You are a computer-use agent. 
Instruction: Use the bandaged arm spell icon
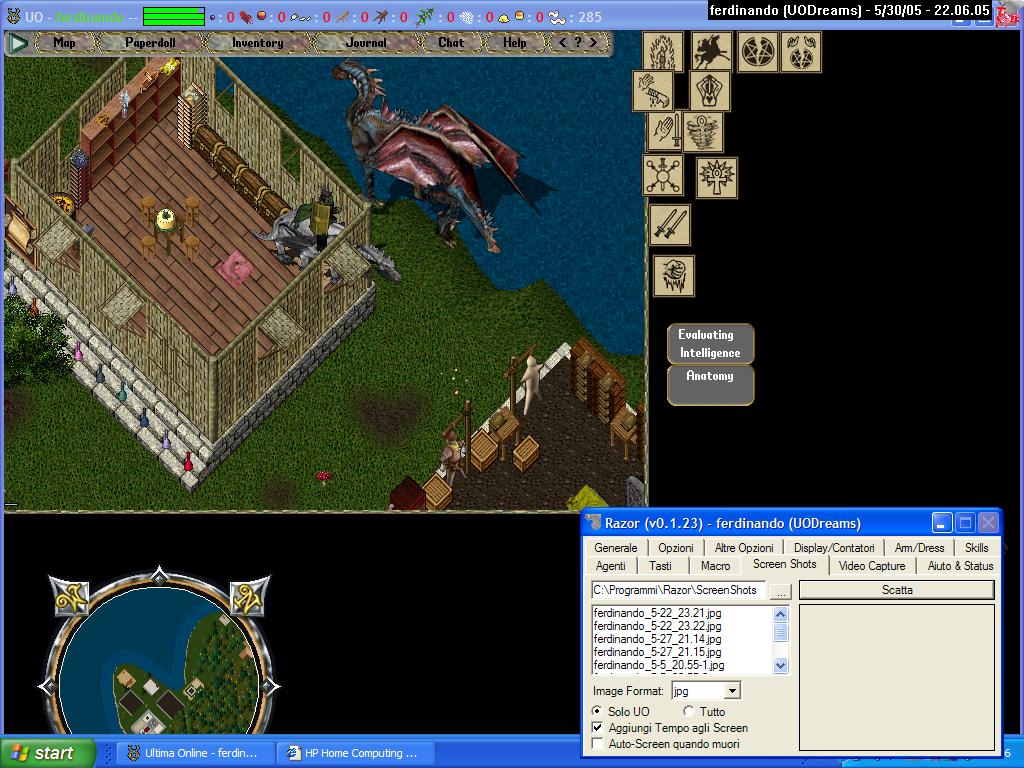point(652,91)
